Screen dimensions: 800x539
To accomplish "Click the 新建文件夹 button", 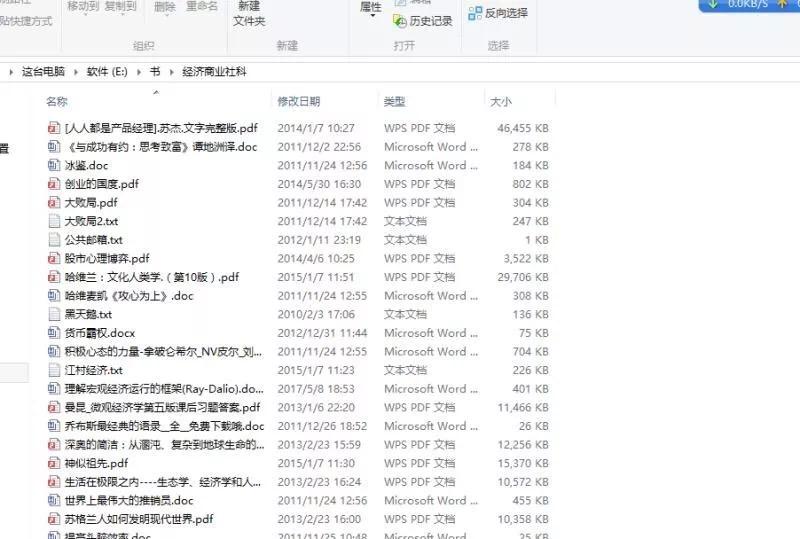I will click(249, 14).
